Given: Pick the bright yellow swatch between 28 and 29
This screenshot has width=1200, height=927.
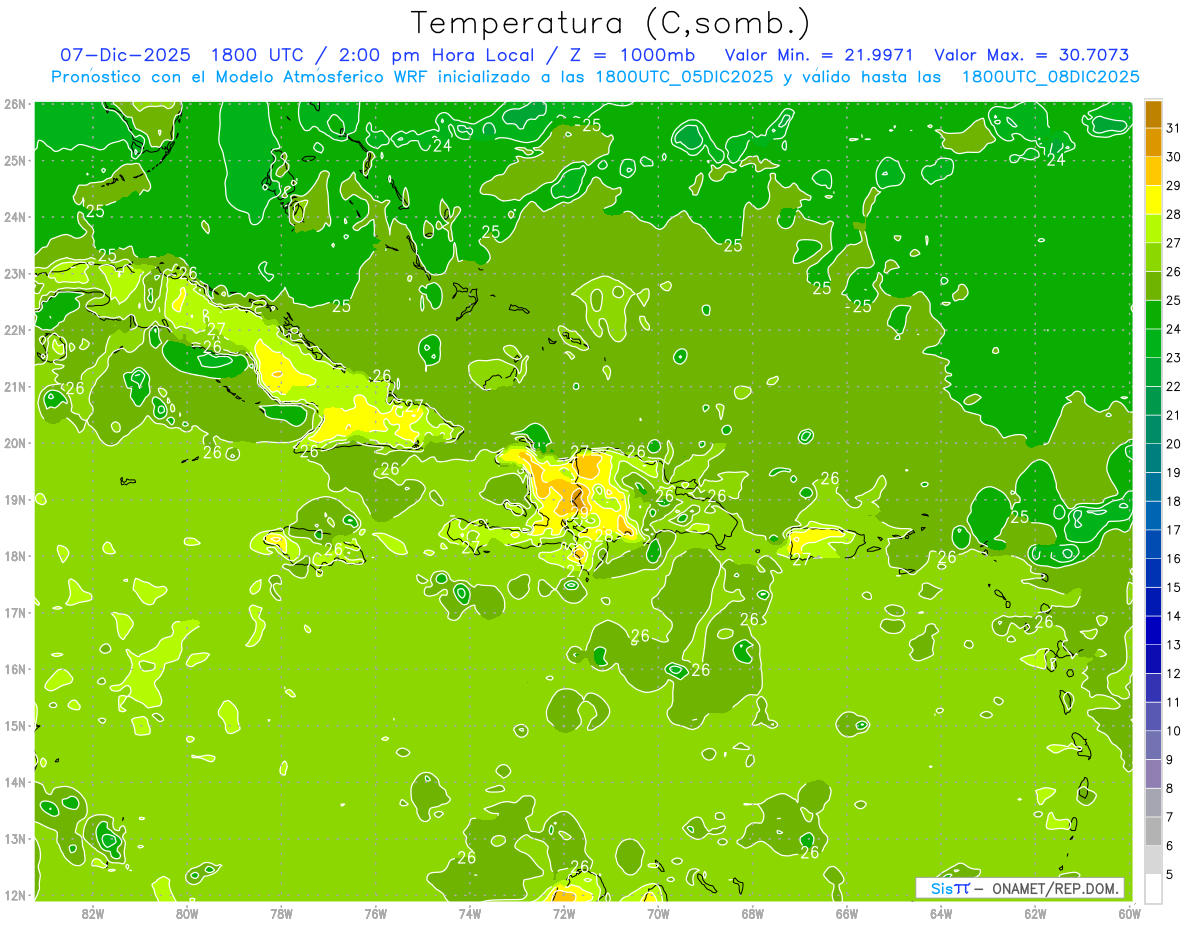Looking at the screenshot, I should (x=1153, y=200).
